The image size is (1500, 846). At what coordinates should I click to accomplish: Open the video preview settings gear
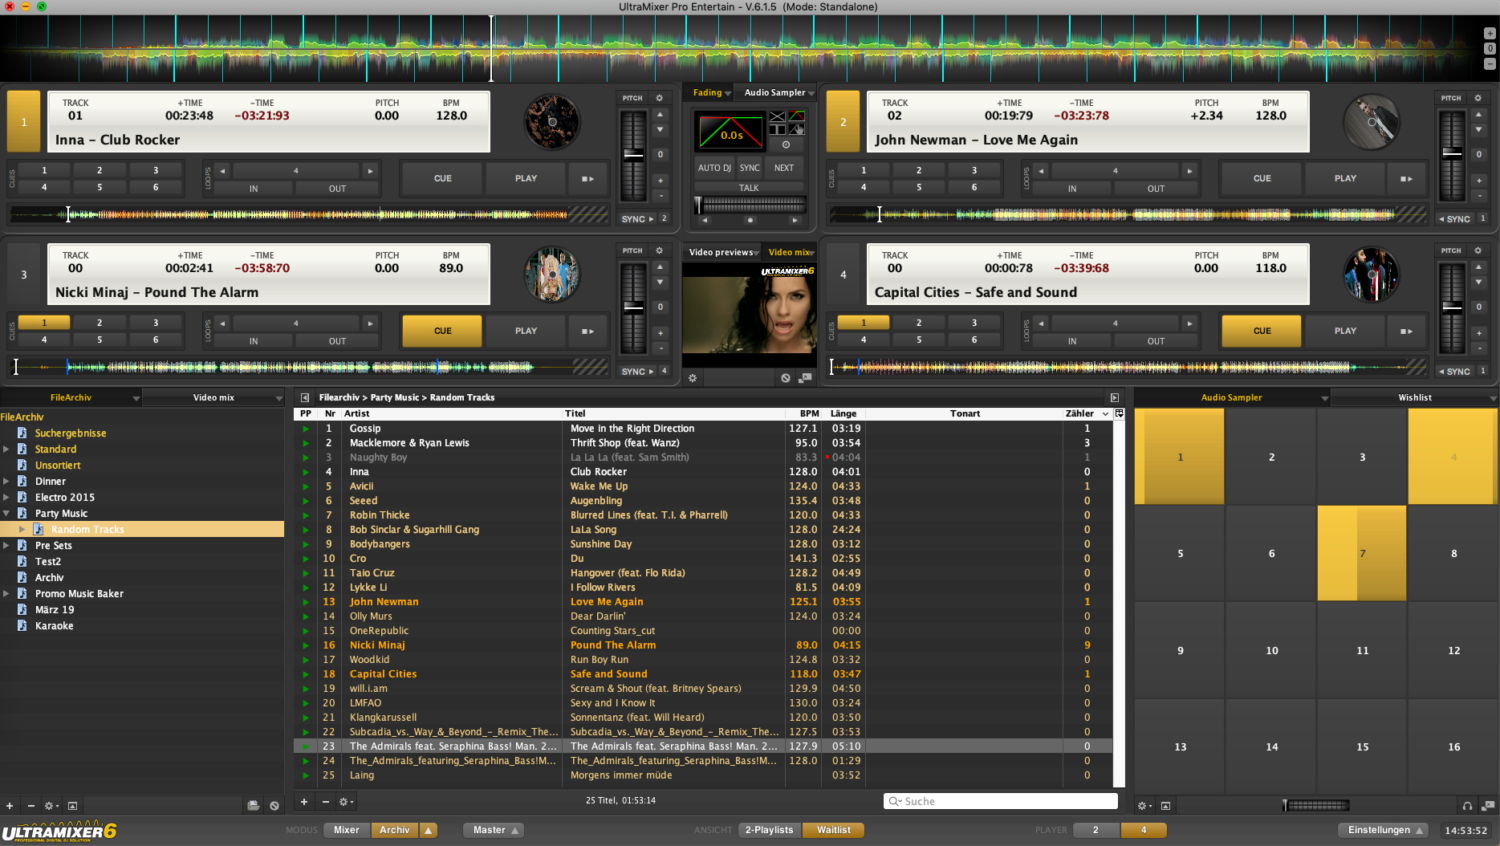tap(692, 378)
